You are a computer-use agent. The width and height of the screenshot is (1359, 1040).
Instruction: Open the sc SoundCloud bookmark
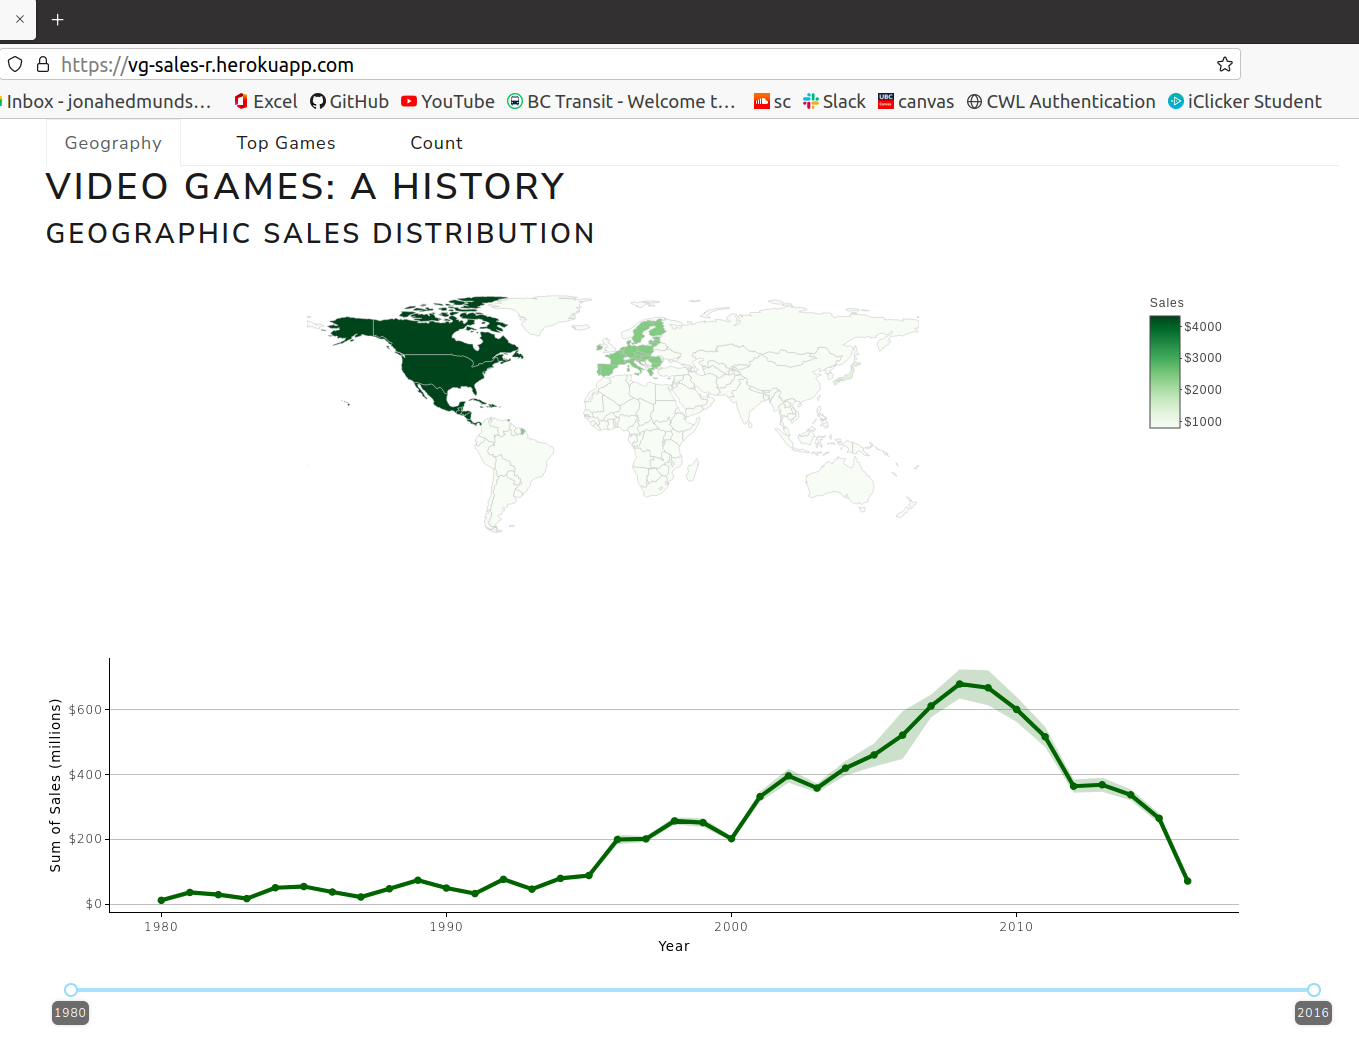coord(772,101)
